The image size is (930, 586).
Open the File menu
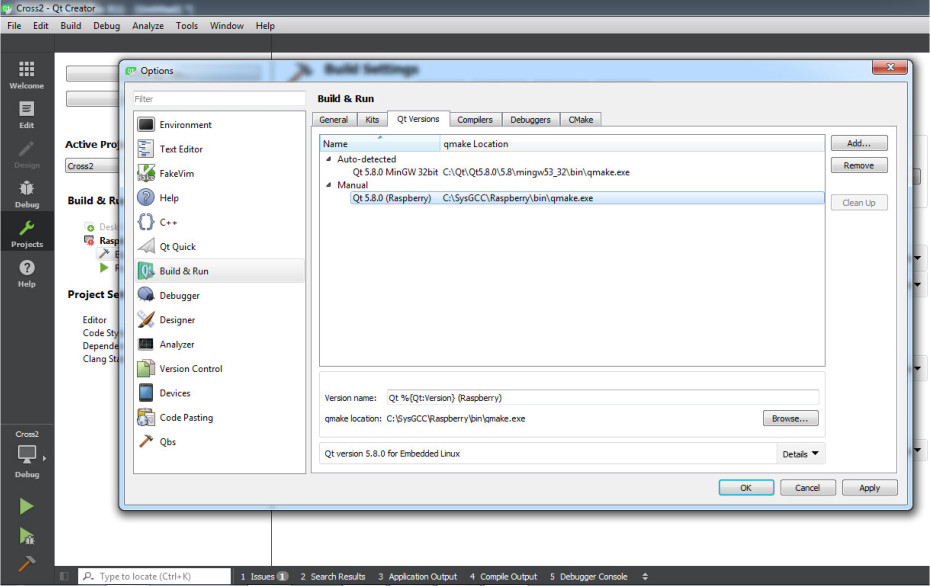coord(14,26)
